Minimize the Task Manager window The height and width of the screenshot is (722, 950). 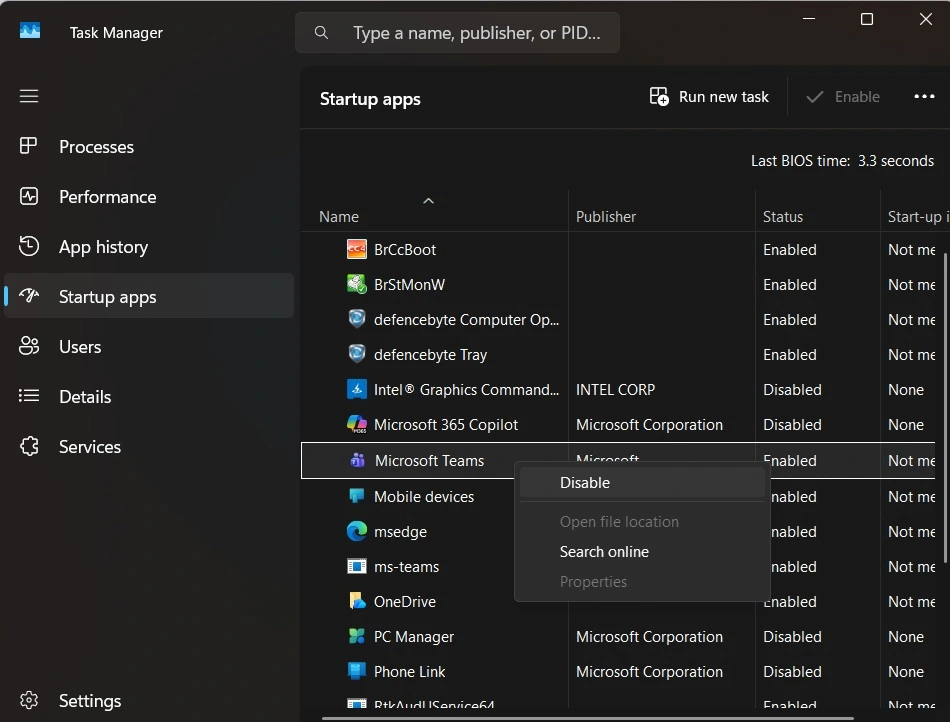(x=808, y=19)
